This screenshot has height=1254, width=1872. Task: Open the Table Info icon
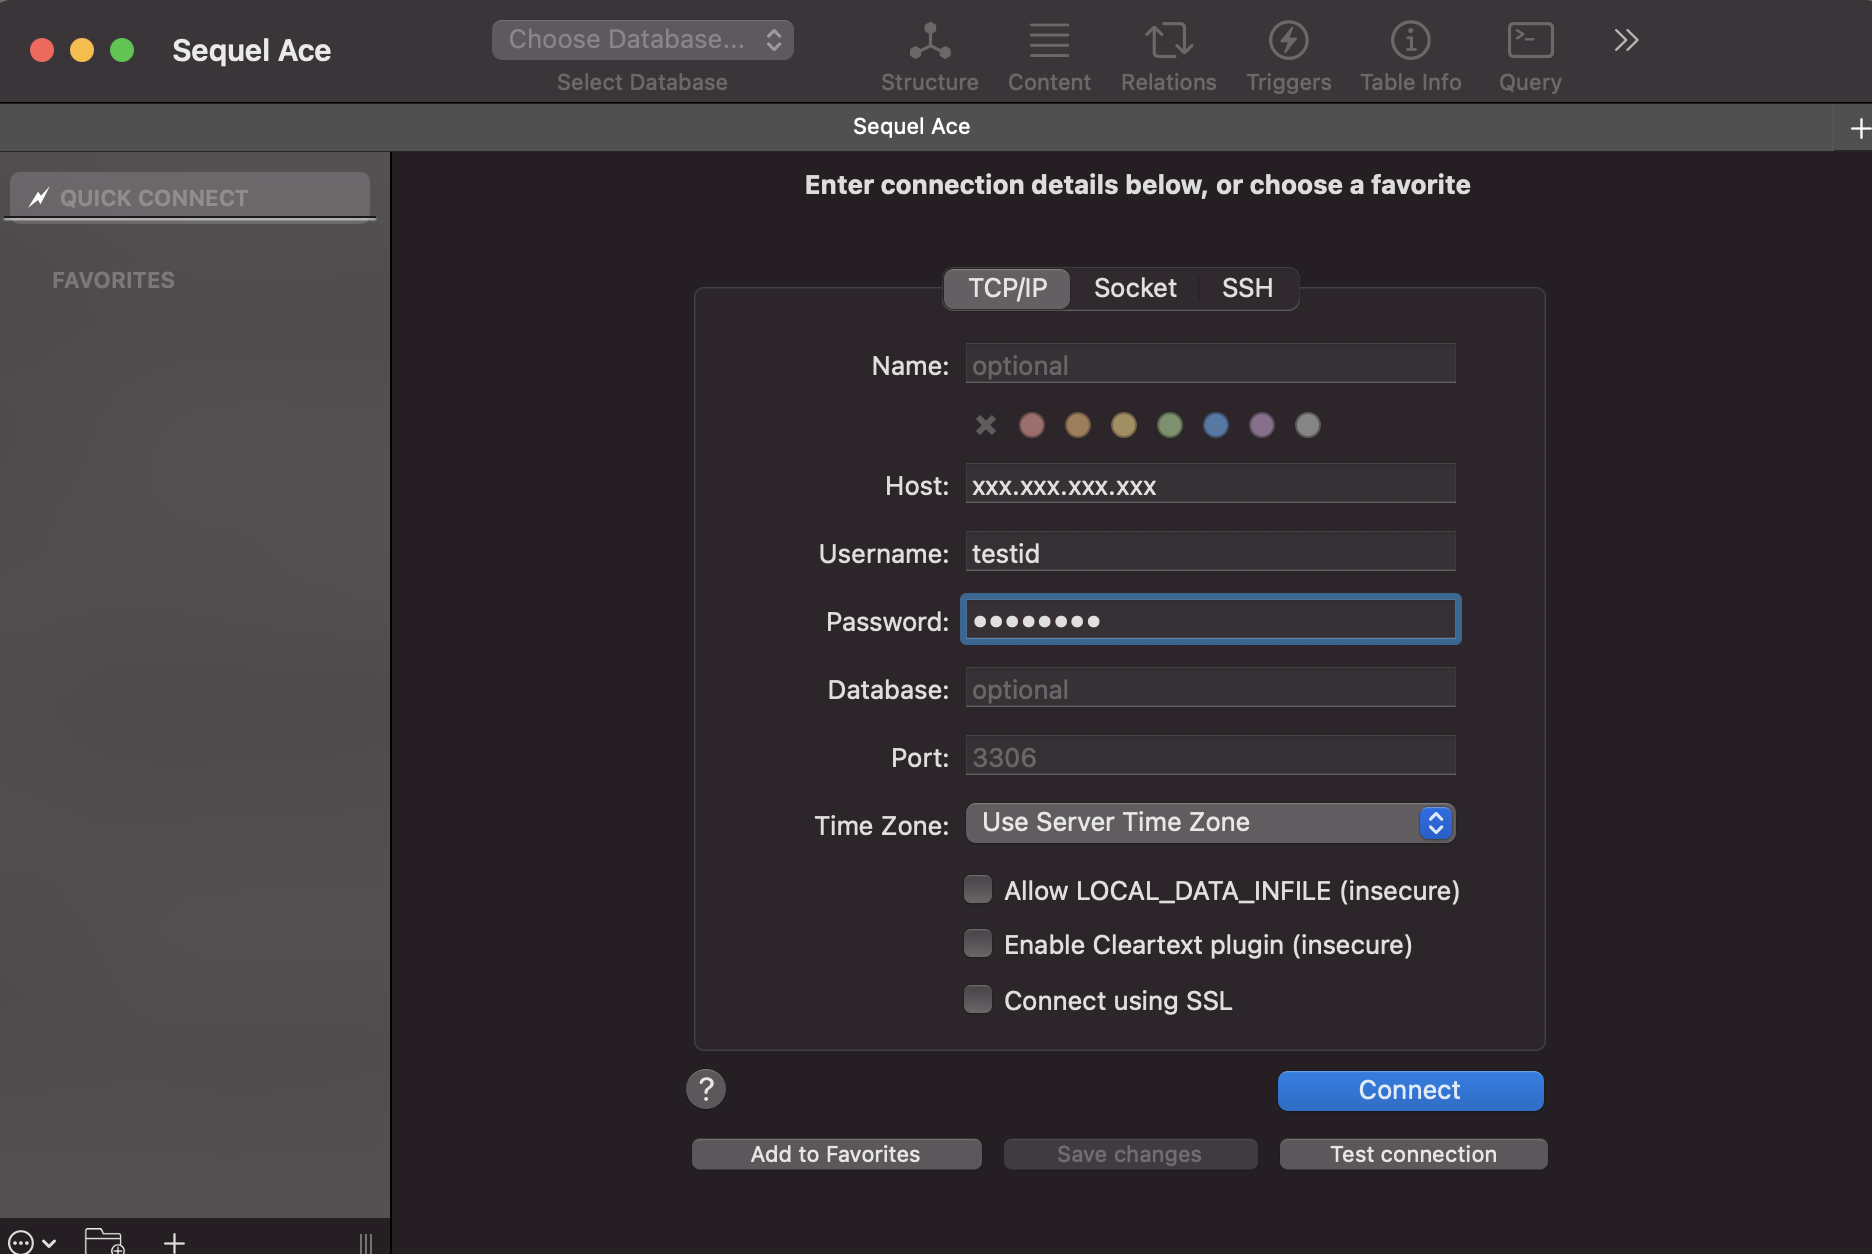1410,41
